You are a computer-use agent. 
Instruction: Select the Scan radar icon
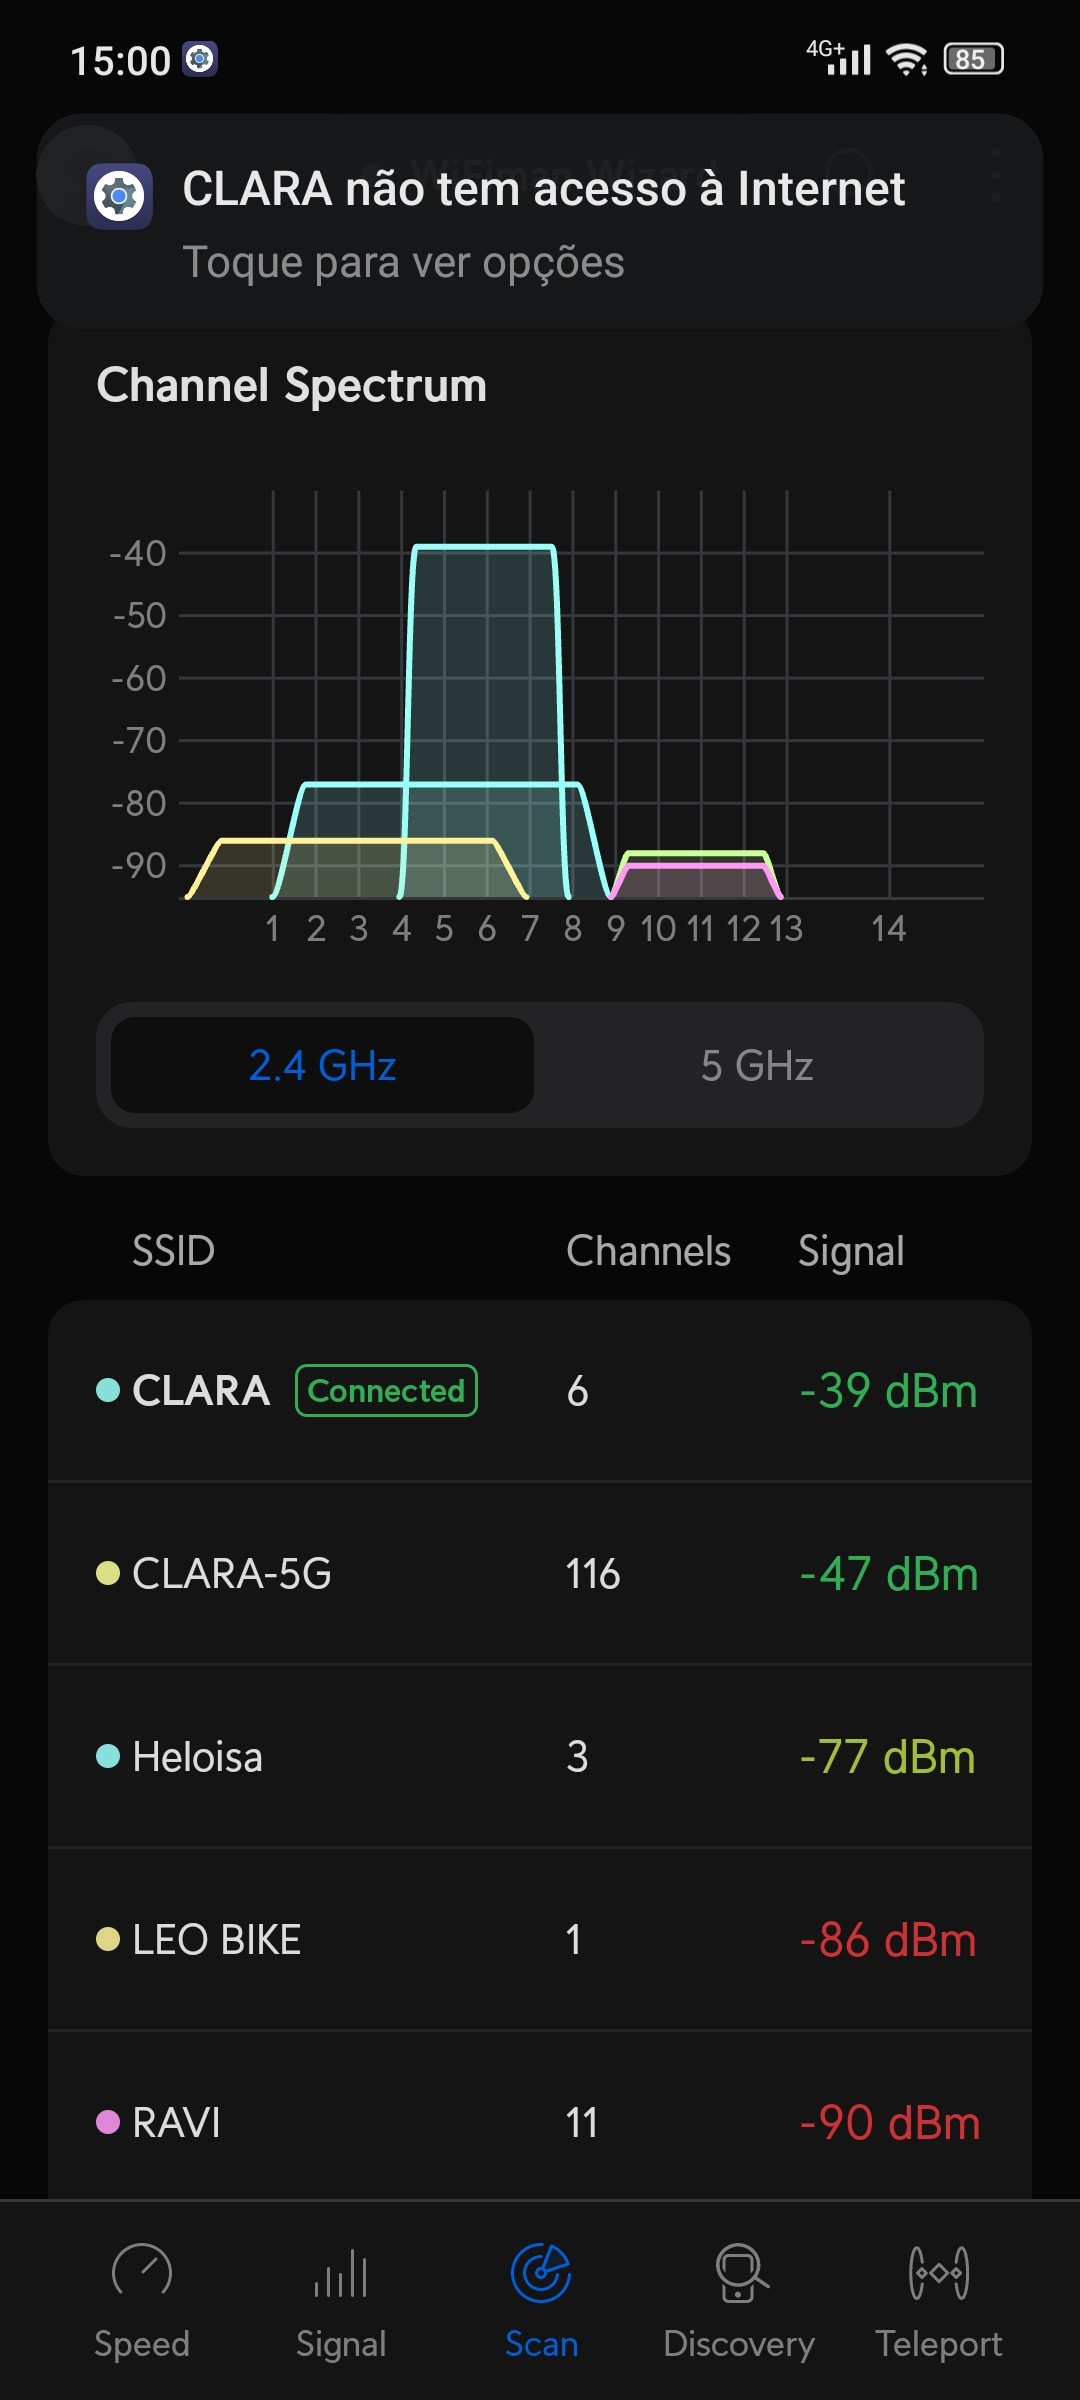(x=541, y=2272)
